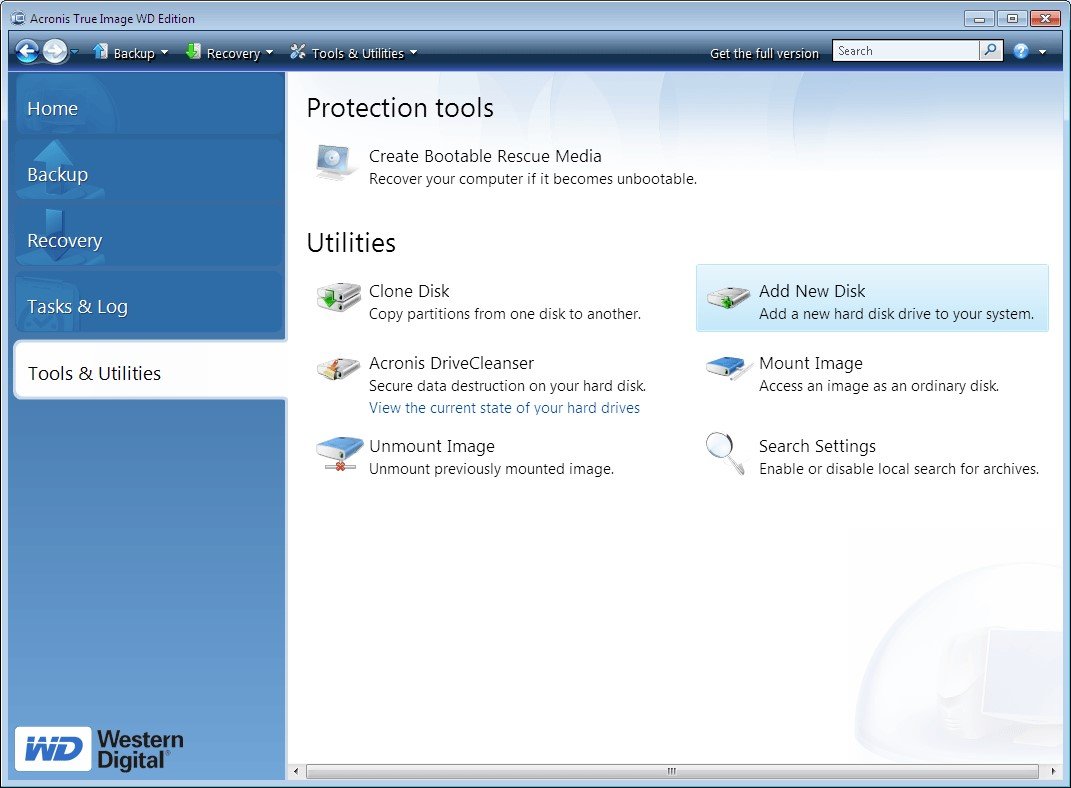Click Get the full version link

coord(764,53)
